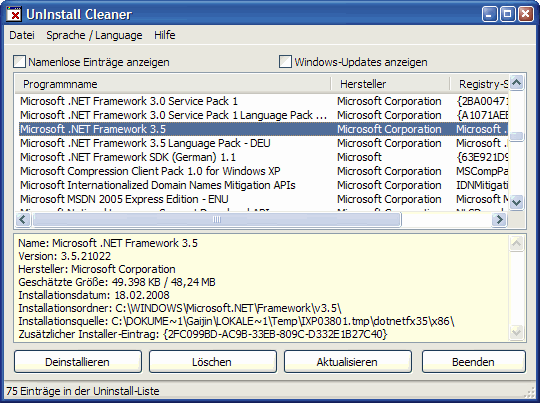The height and width of the screenshot is (403, 540).
Task: Click the Geschätzte Größe line
Action: pos(117,282)
